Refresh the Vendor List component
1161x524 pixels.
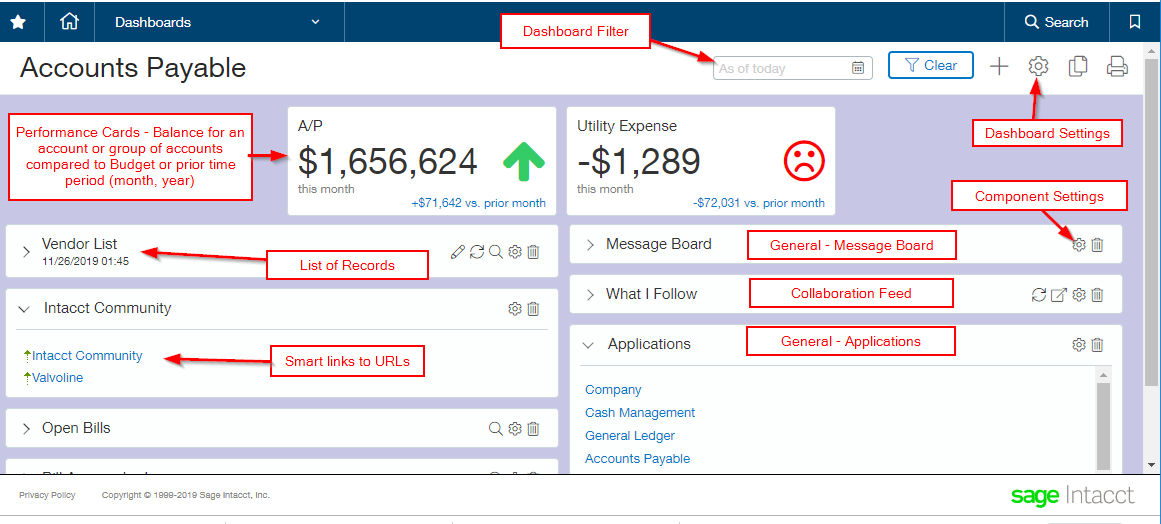[x=477, y=252]
